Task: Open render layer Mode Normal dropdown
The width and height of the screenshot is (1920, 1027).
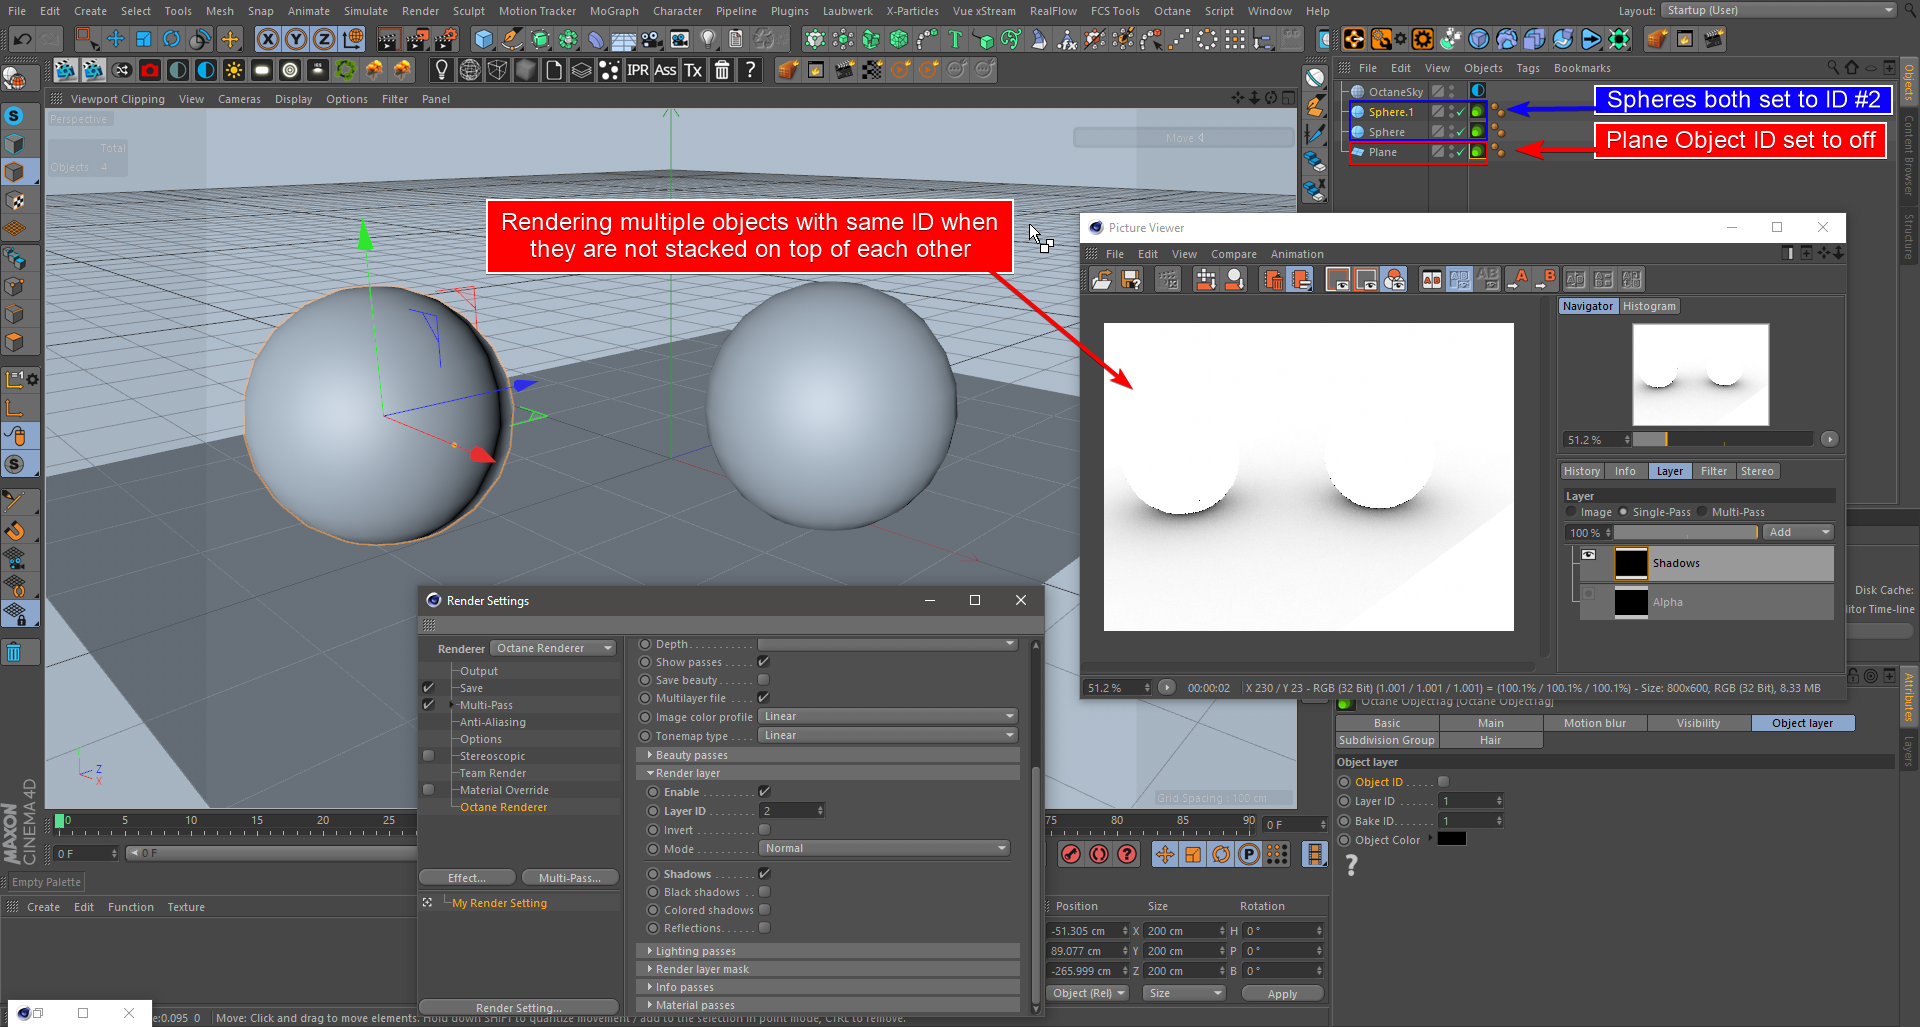Action: 885,848
